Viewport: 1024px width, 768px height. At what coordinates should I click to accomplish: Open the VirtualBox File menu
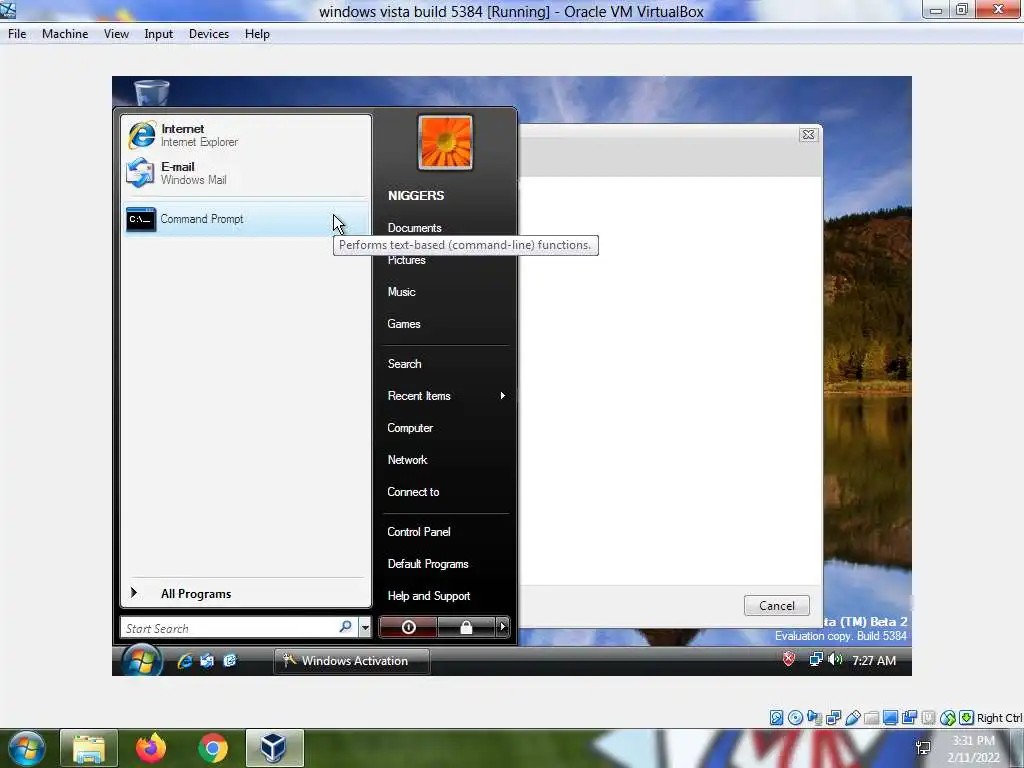tap(17, 34)
